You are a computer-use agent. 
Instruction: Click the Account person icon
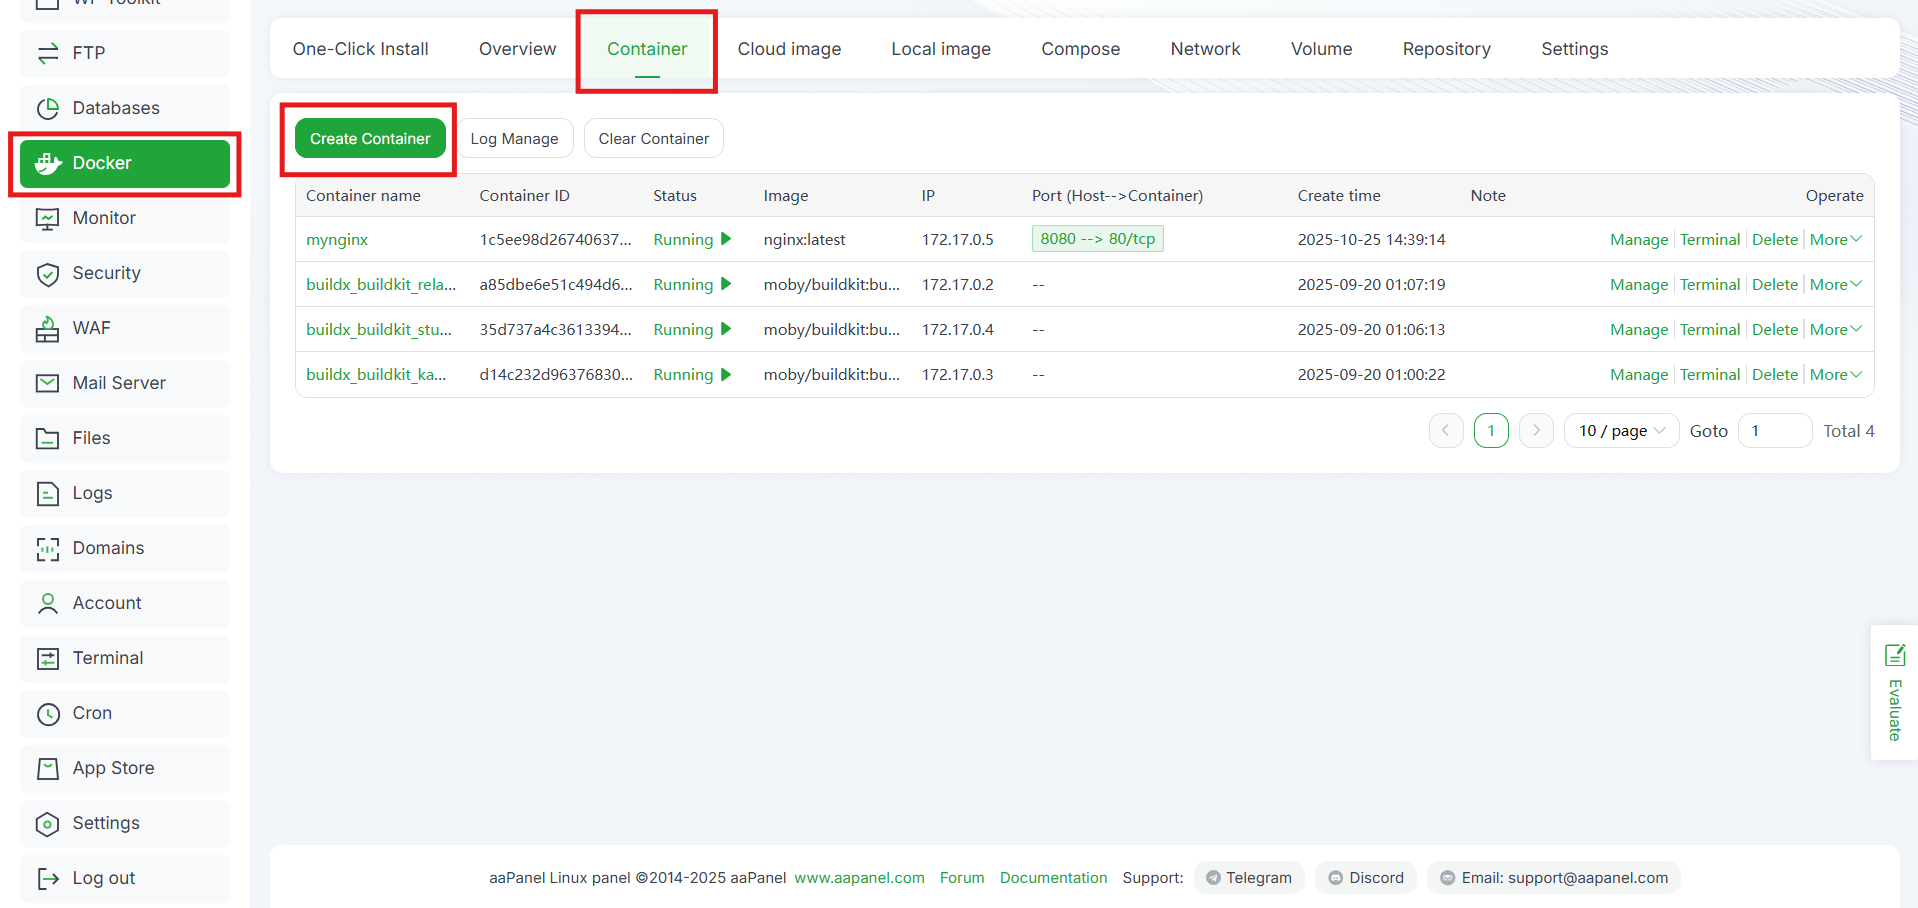[x=48, y=603]
